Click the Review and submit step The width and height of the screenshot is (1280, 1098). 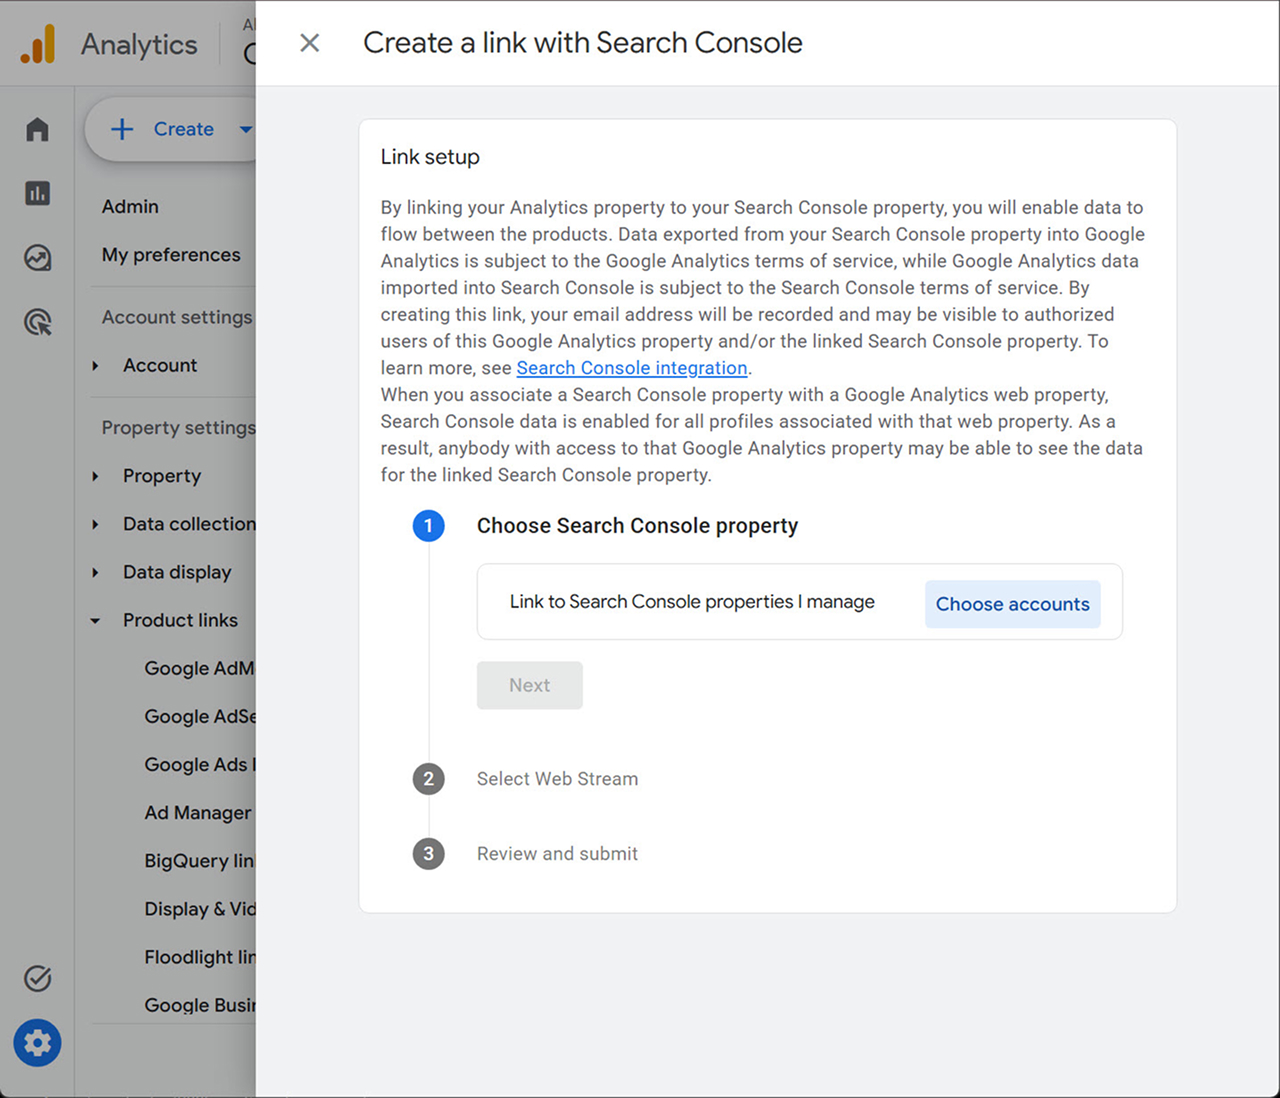tap(557, 854)
